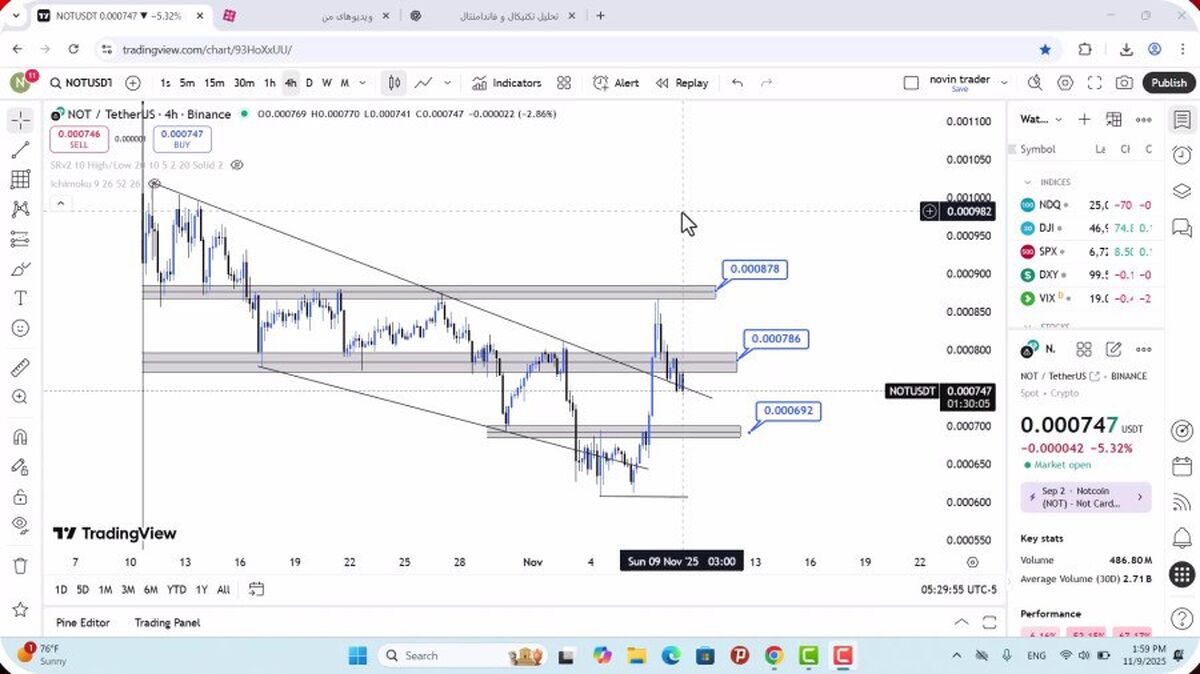
Task: Select the trend line drawing tool
Action: (20, 150)
